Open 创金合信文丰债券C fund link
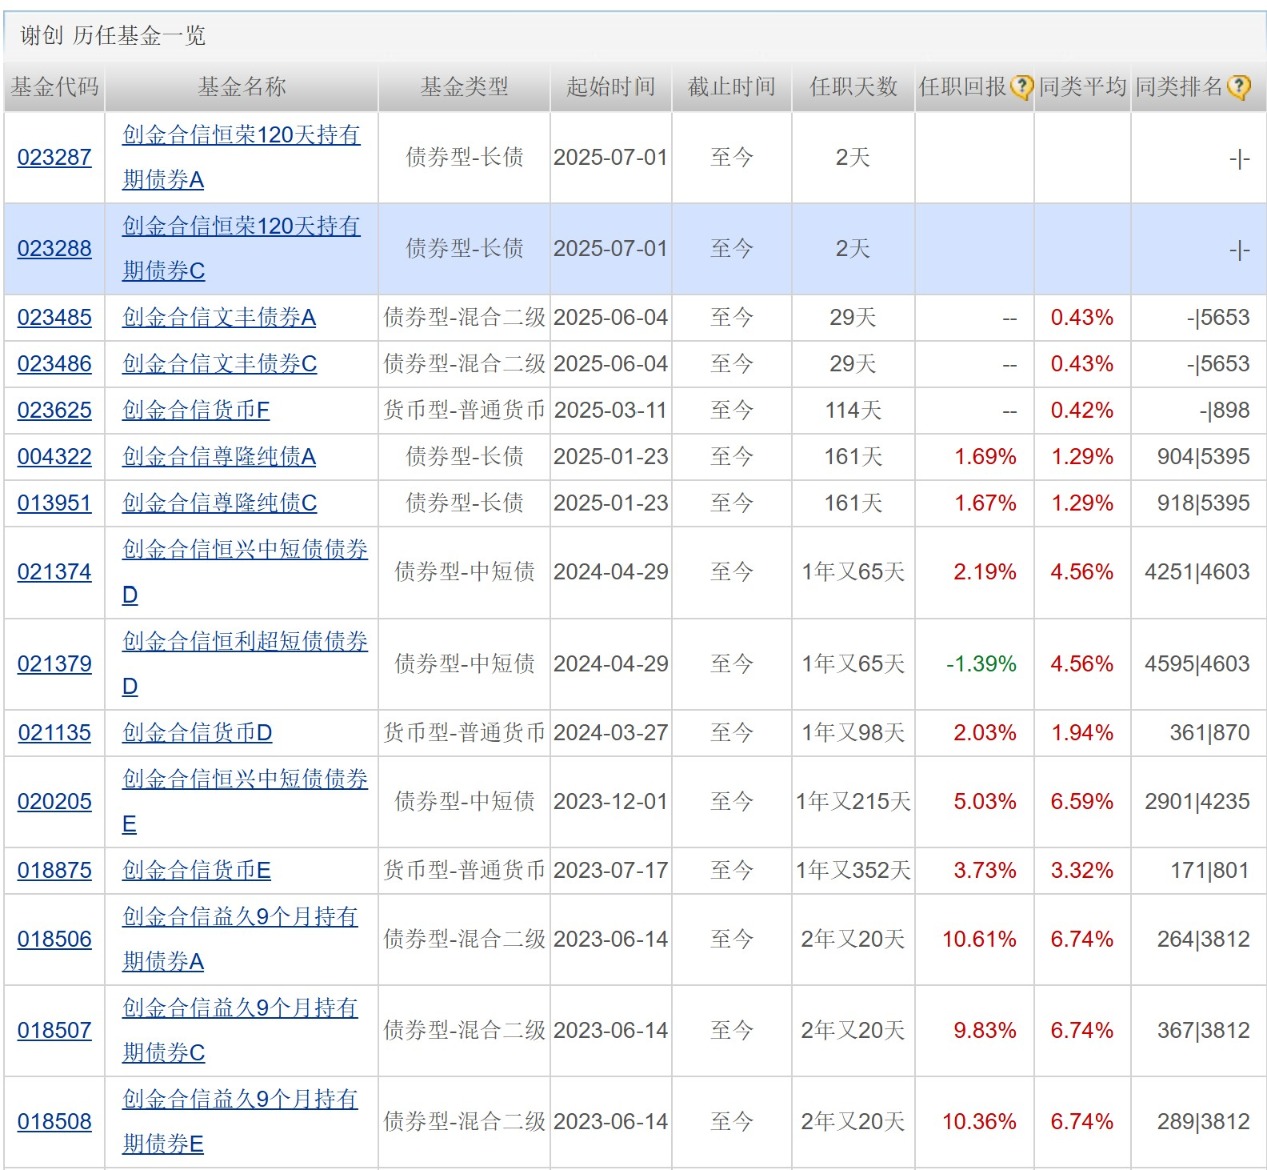This screenshot has width=1267, height=1170. click(x=219, y=364)
